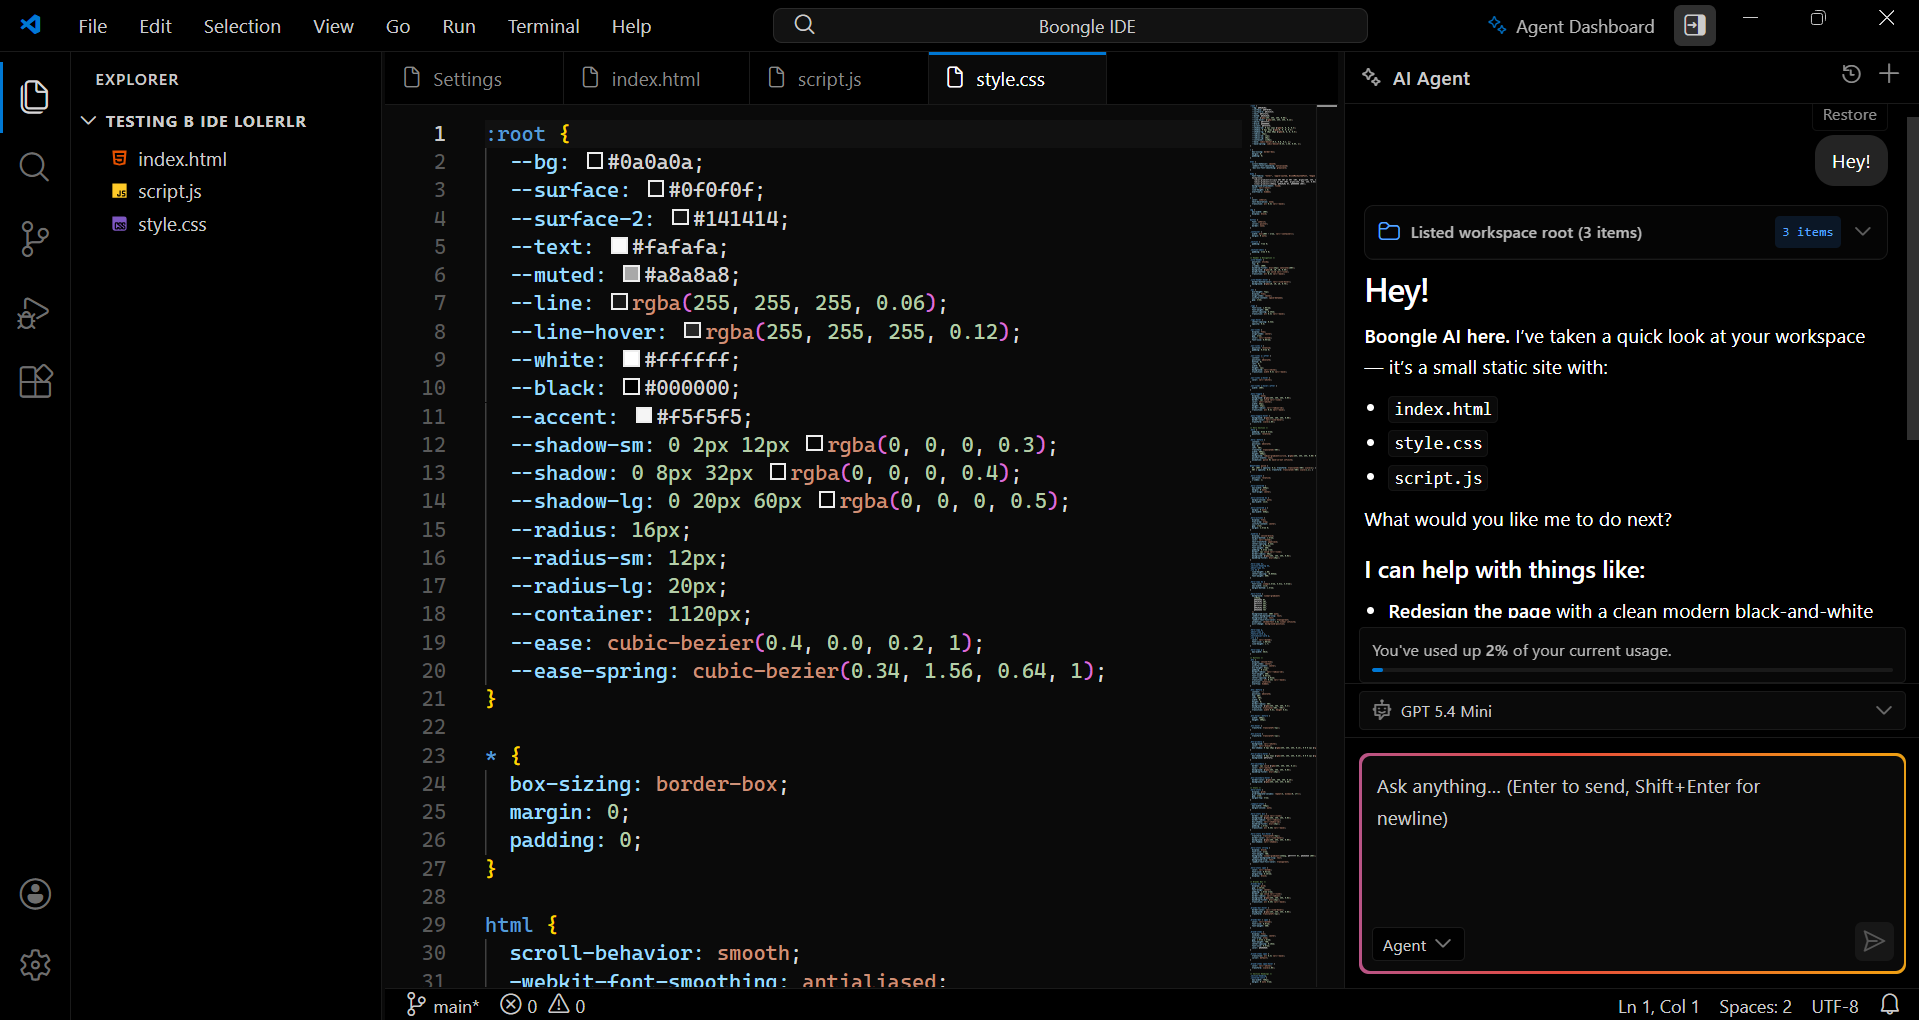Click the script.js chip in chat response
1919x1020 pixels.
1438,478
